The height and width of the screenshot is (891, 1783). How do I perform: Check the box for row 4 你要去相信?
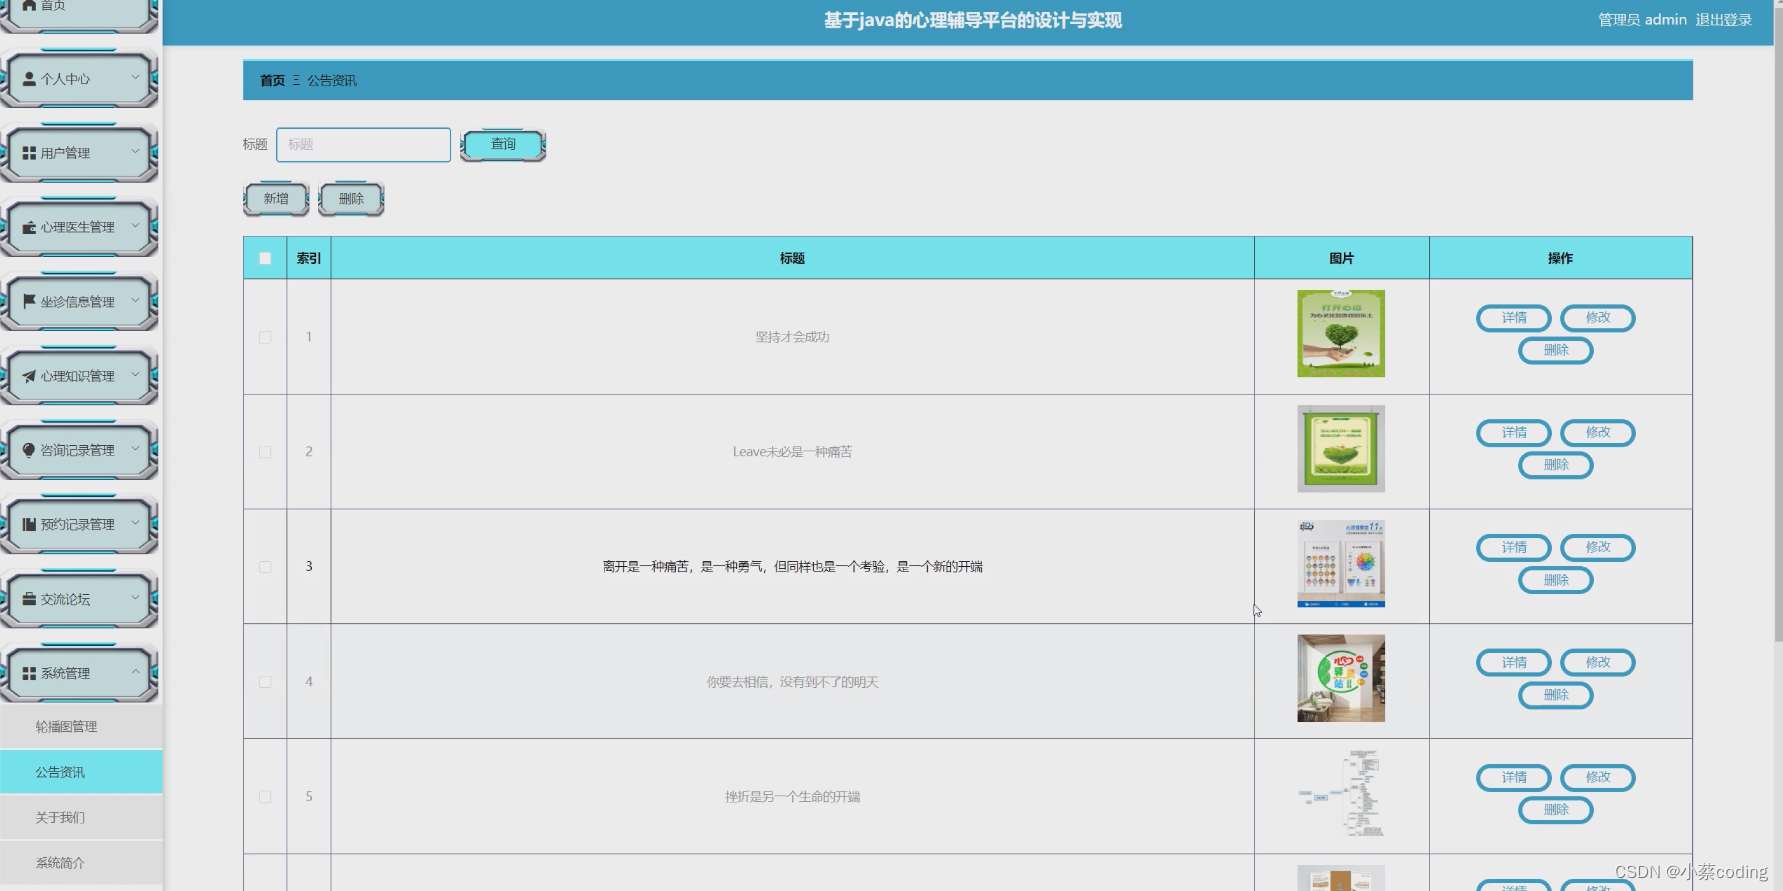tap(265, 682)
